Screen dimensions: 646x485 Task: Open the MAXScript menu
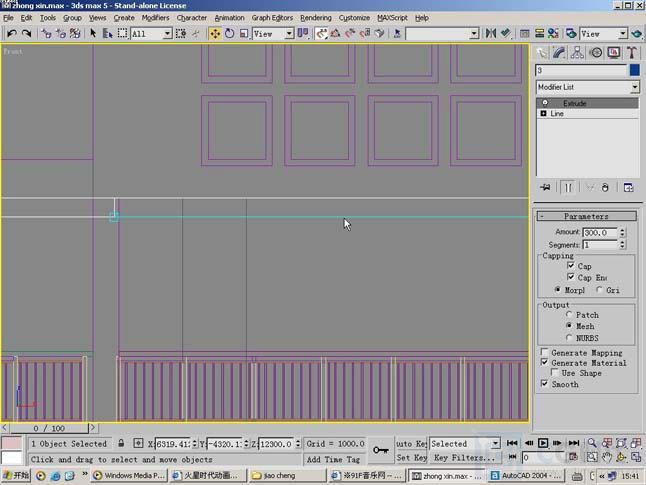click(392, 18)
